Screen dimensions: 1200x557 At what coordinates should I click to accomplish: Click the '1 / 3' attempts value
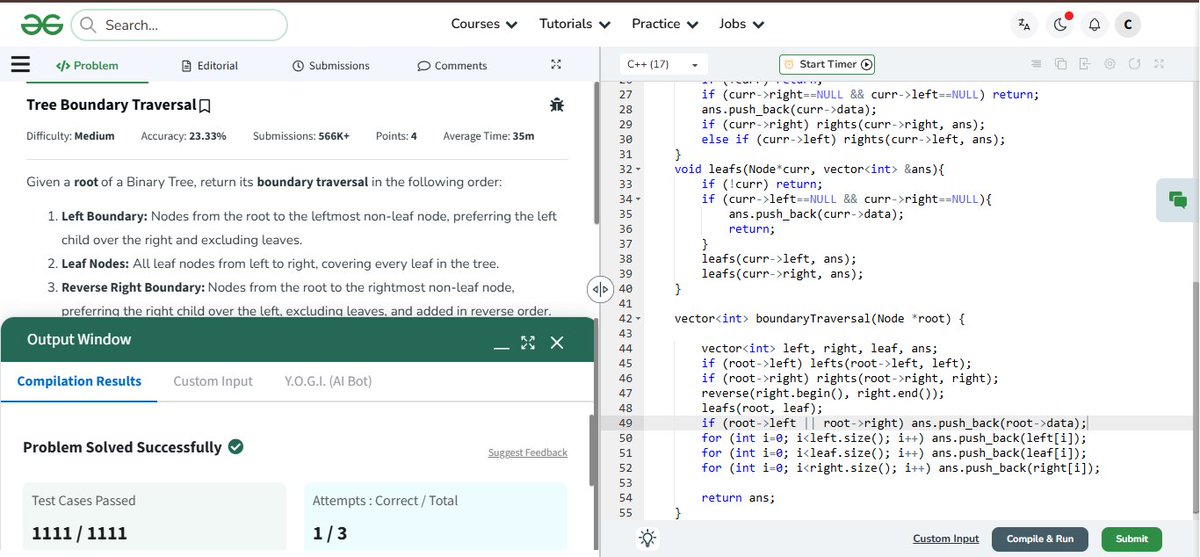[330, 533]
